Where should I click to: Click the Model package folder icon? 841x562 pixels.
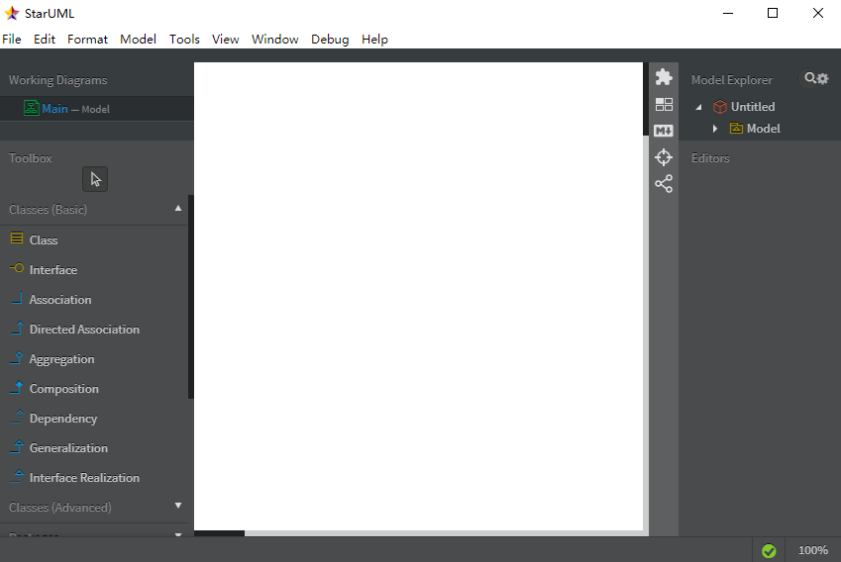736,128
